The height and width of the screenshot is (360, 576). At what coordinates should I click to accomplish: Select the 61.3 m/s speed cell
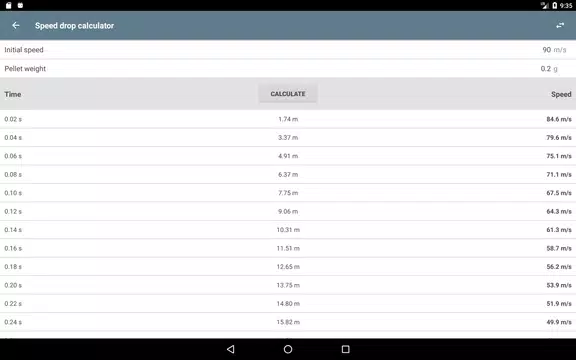click(x=559, y=230)
